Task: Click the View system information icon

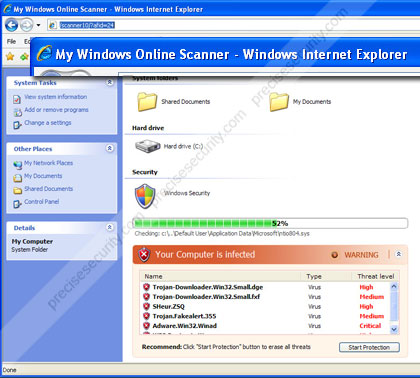Action: pyautogui.click(x=17, y=99)
